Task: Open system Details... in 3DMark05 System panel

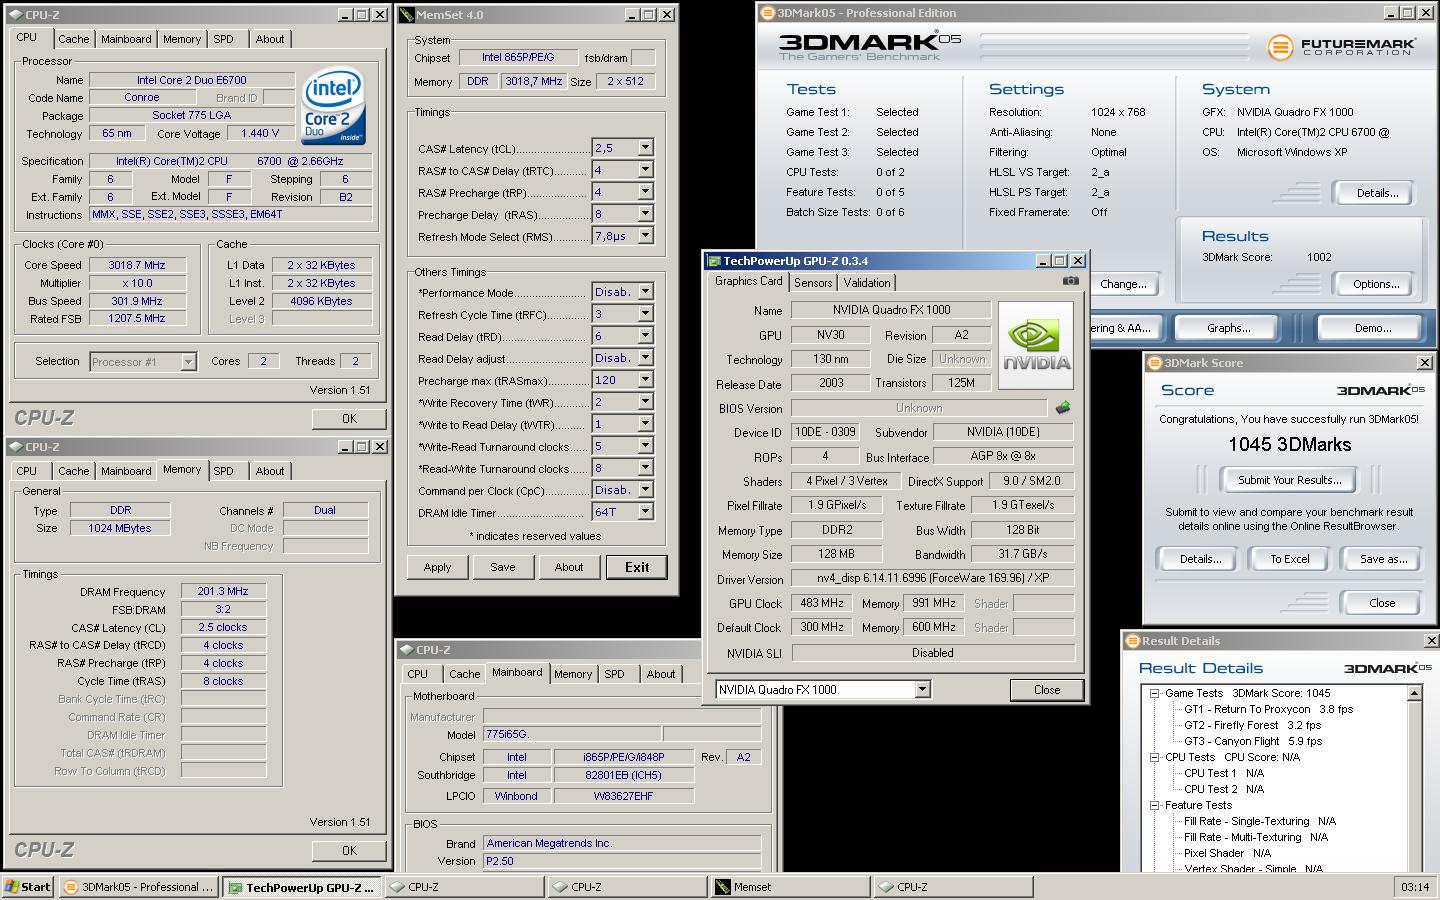Action: pos(1376,193)
